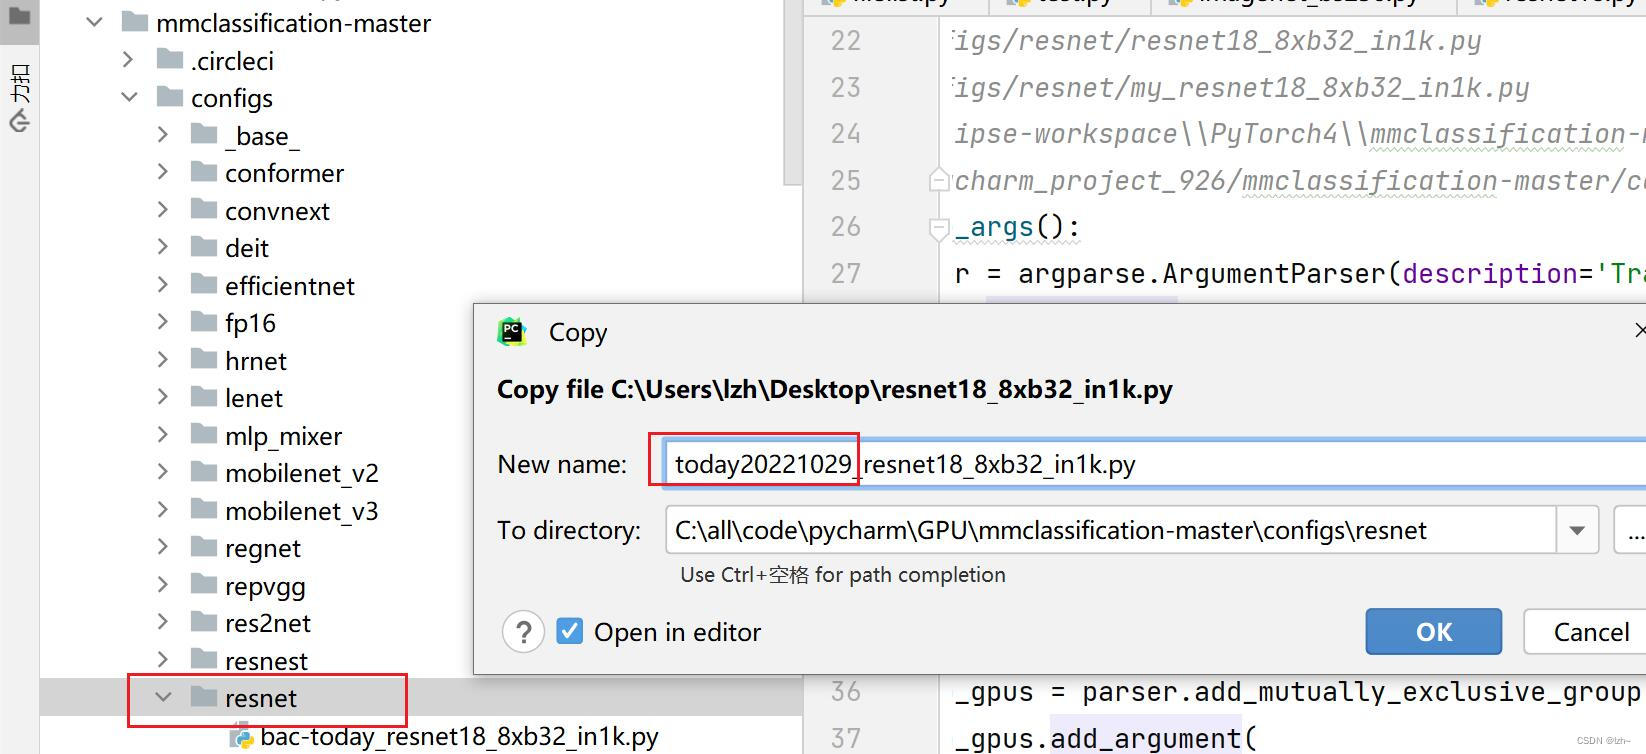Collapse the resnet folder
Screen dimensions: 1646x754
(x=163, y=697)
